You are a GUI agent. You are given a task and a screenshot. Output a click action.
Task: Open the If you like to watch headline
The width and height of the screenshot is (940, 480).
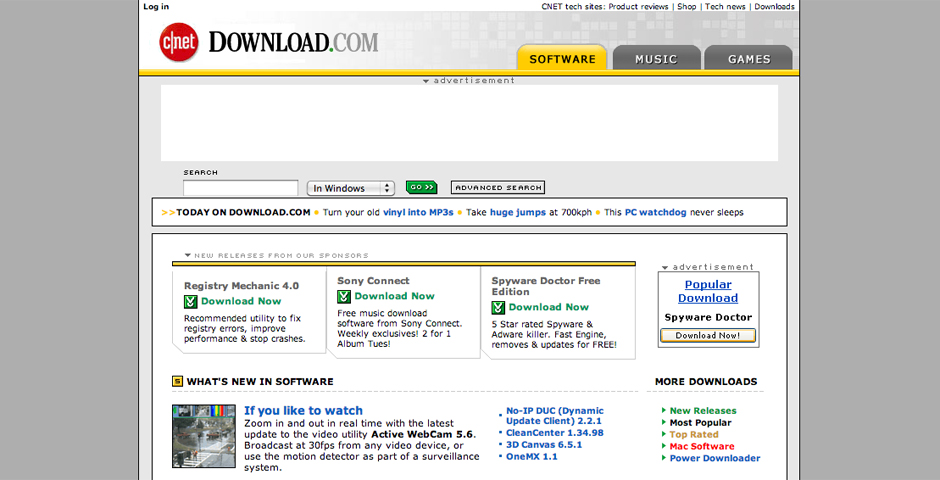(303, 410)
